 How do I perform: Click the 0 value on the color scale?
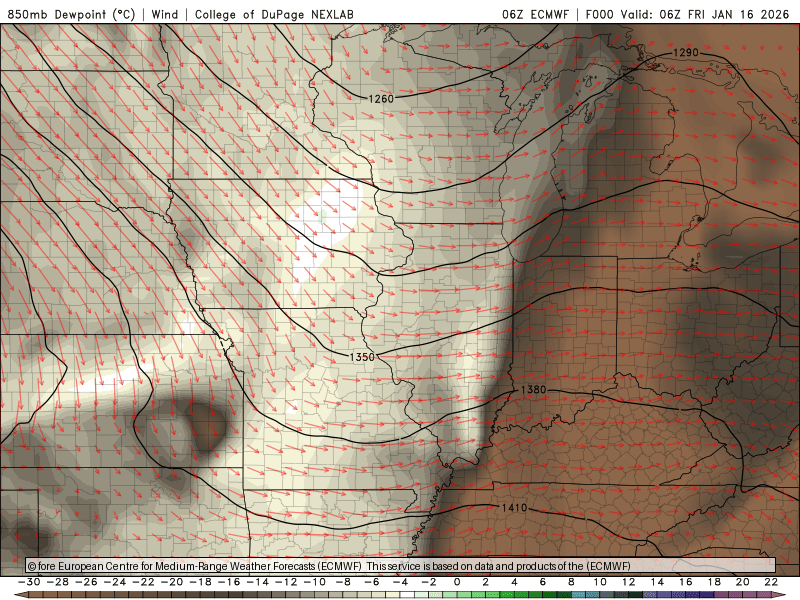457,582
